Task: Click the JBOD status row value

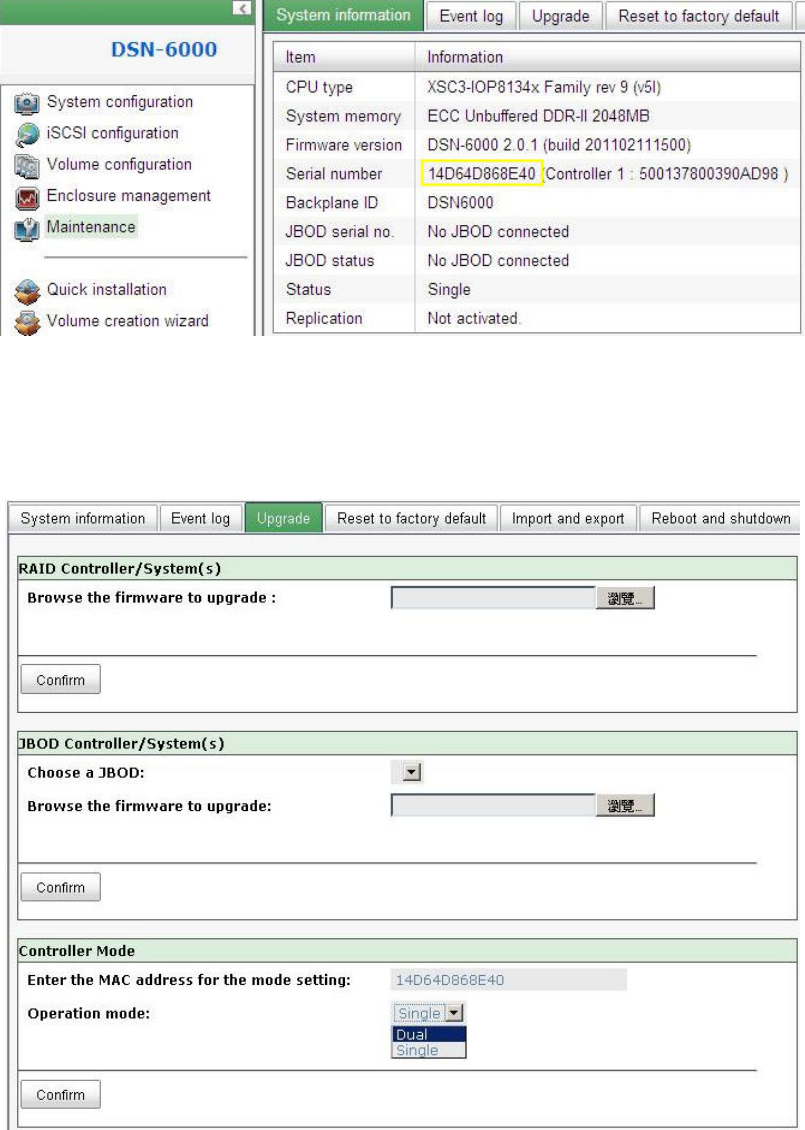Action: (498, 260)
